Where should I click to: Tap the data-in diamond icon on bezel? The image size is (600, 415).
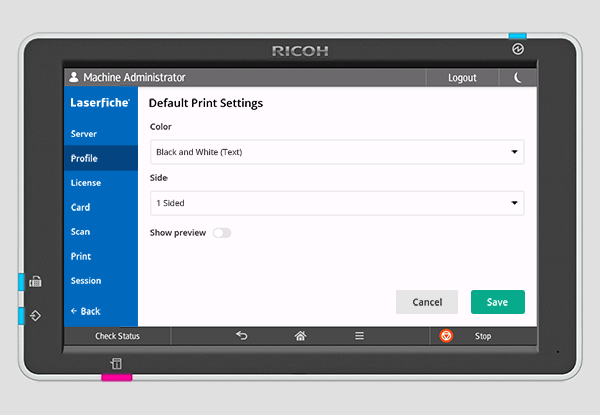tap(35, 316)
